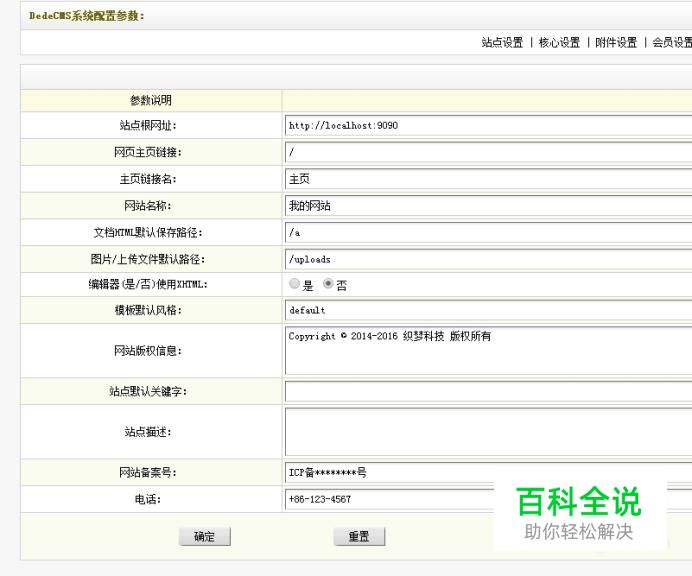Click the 站点默认关键字 label

148,392
